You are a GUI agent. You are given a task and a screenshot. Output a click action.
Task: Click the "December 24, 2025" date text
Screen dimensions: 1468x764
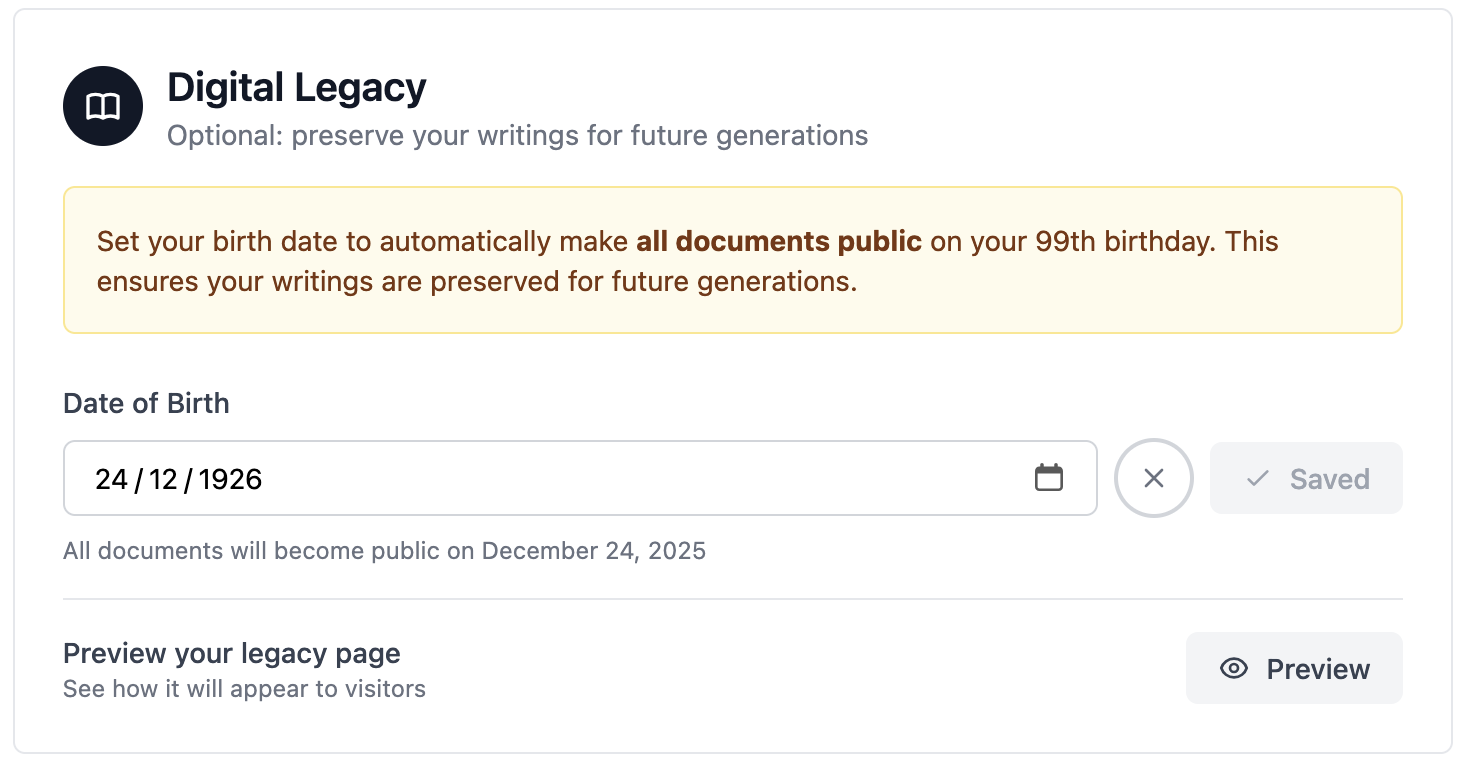594,551
